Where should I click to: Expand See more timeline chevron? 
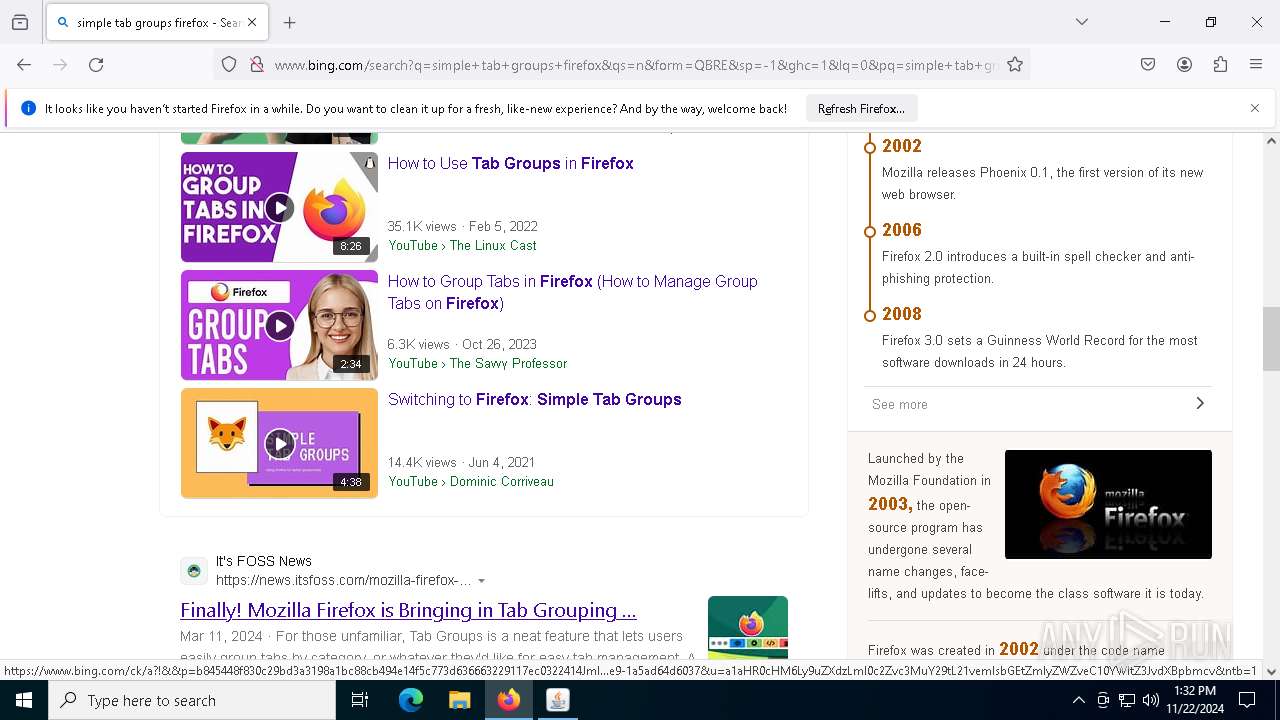(1200, 404)
